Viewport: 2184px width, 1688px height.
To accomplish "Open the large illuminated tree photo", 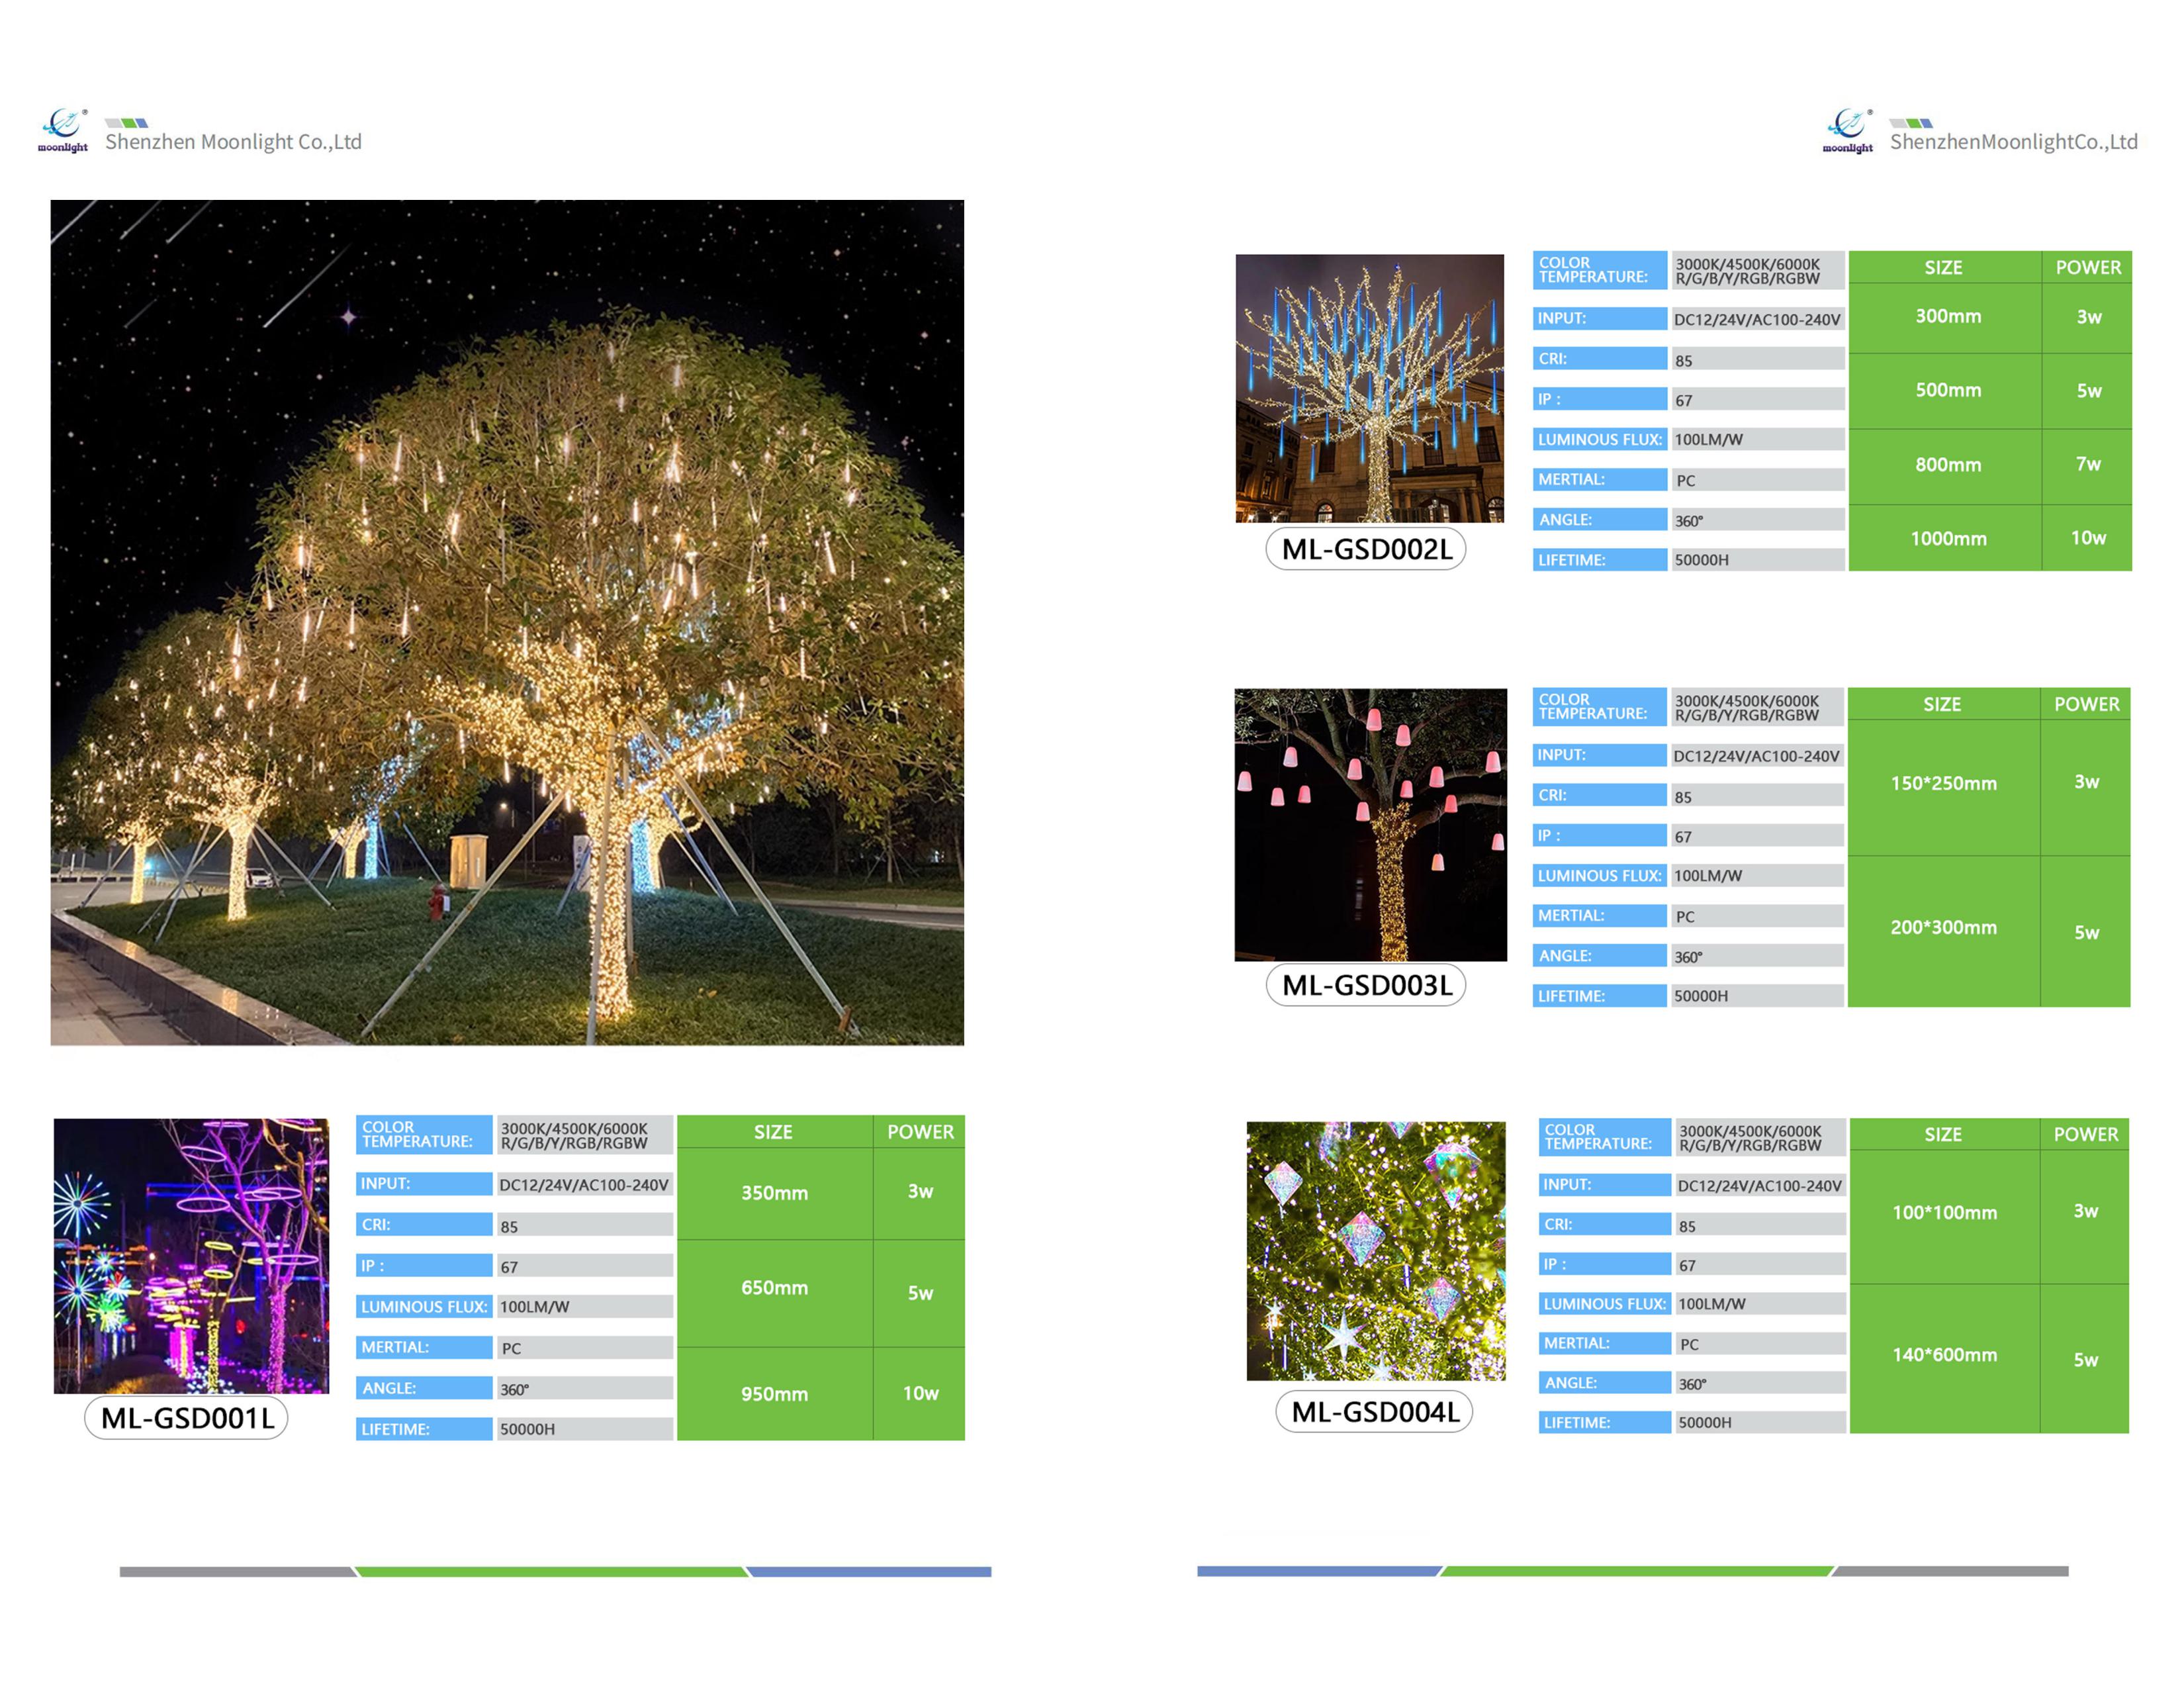I will tap(507, 622).
